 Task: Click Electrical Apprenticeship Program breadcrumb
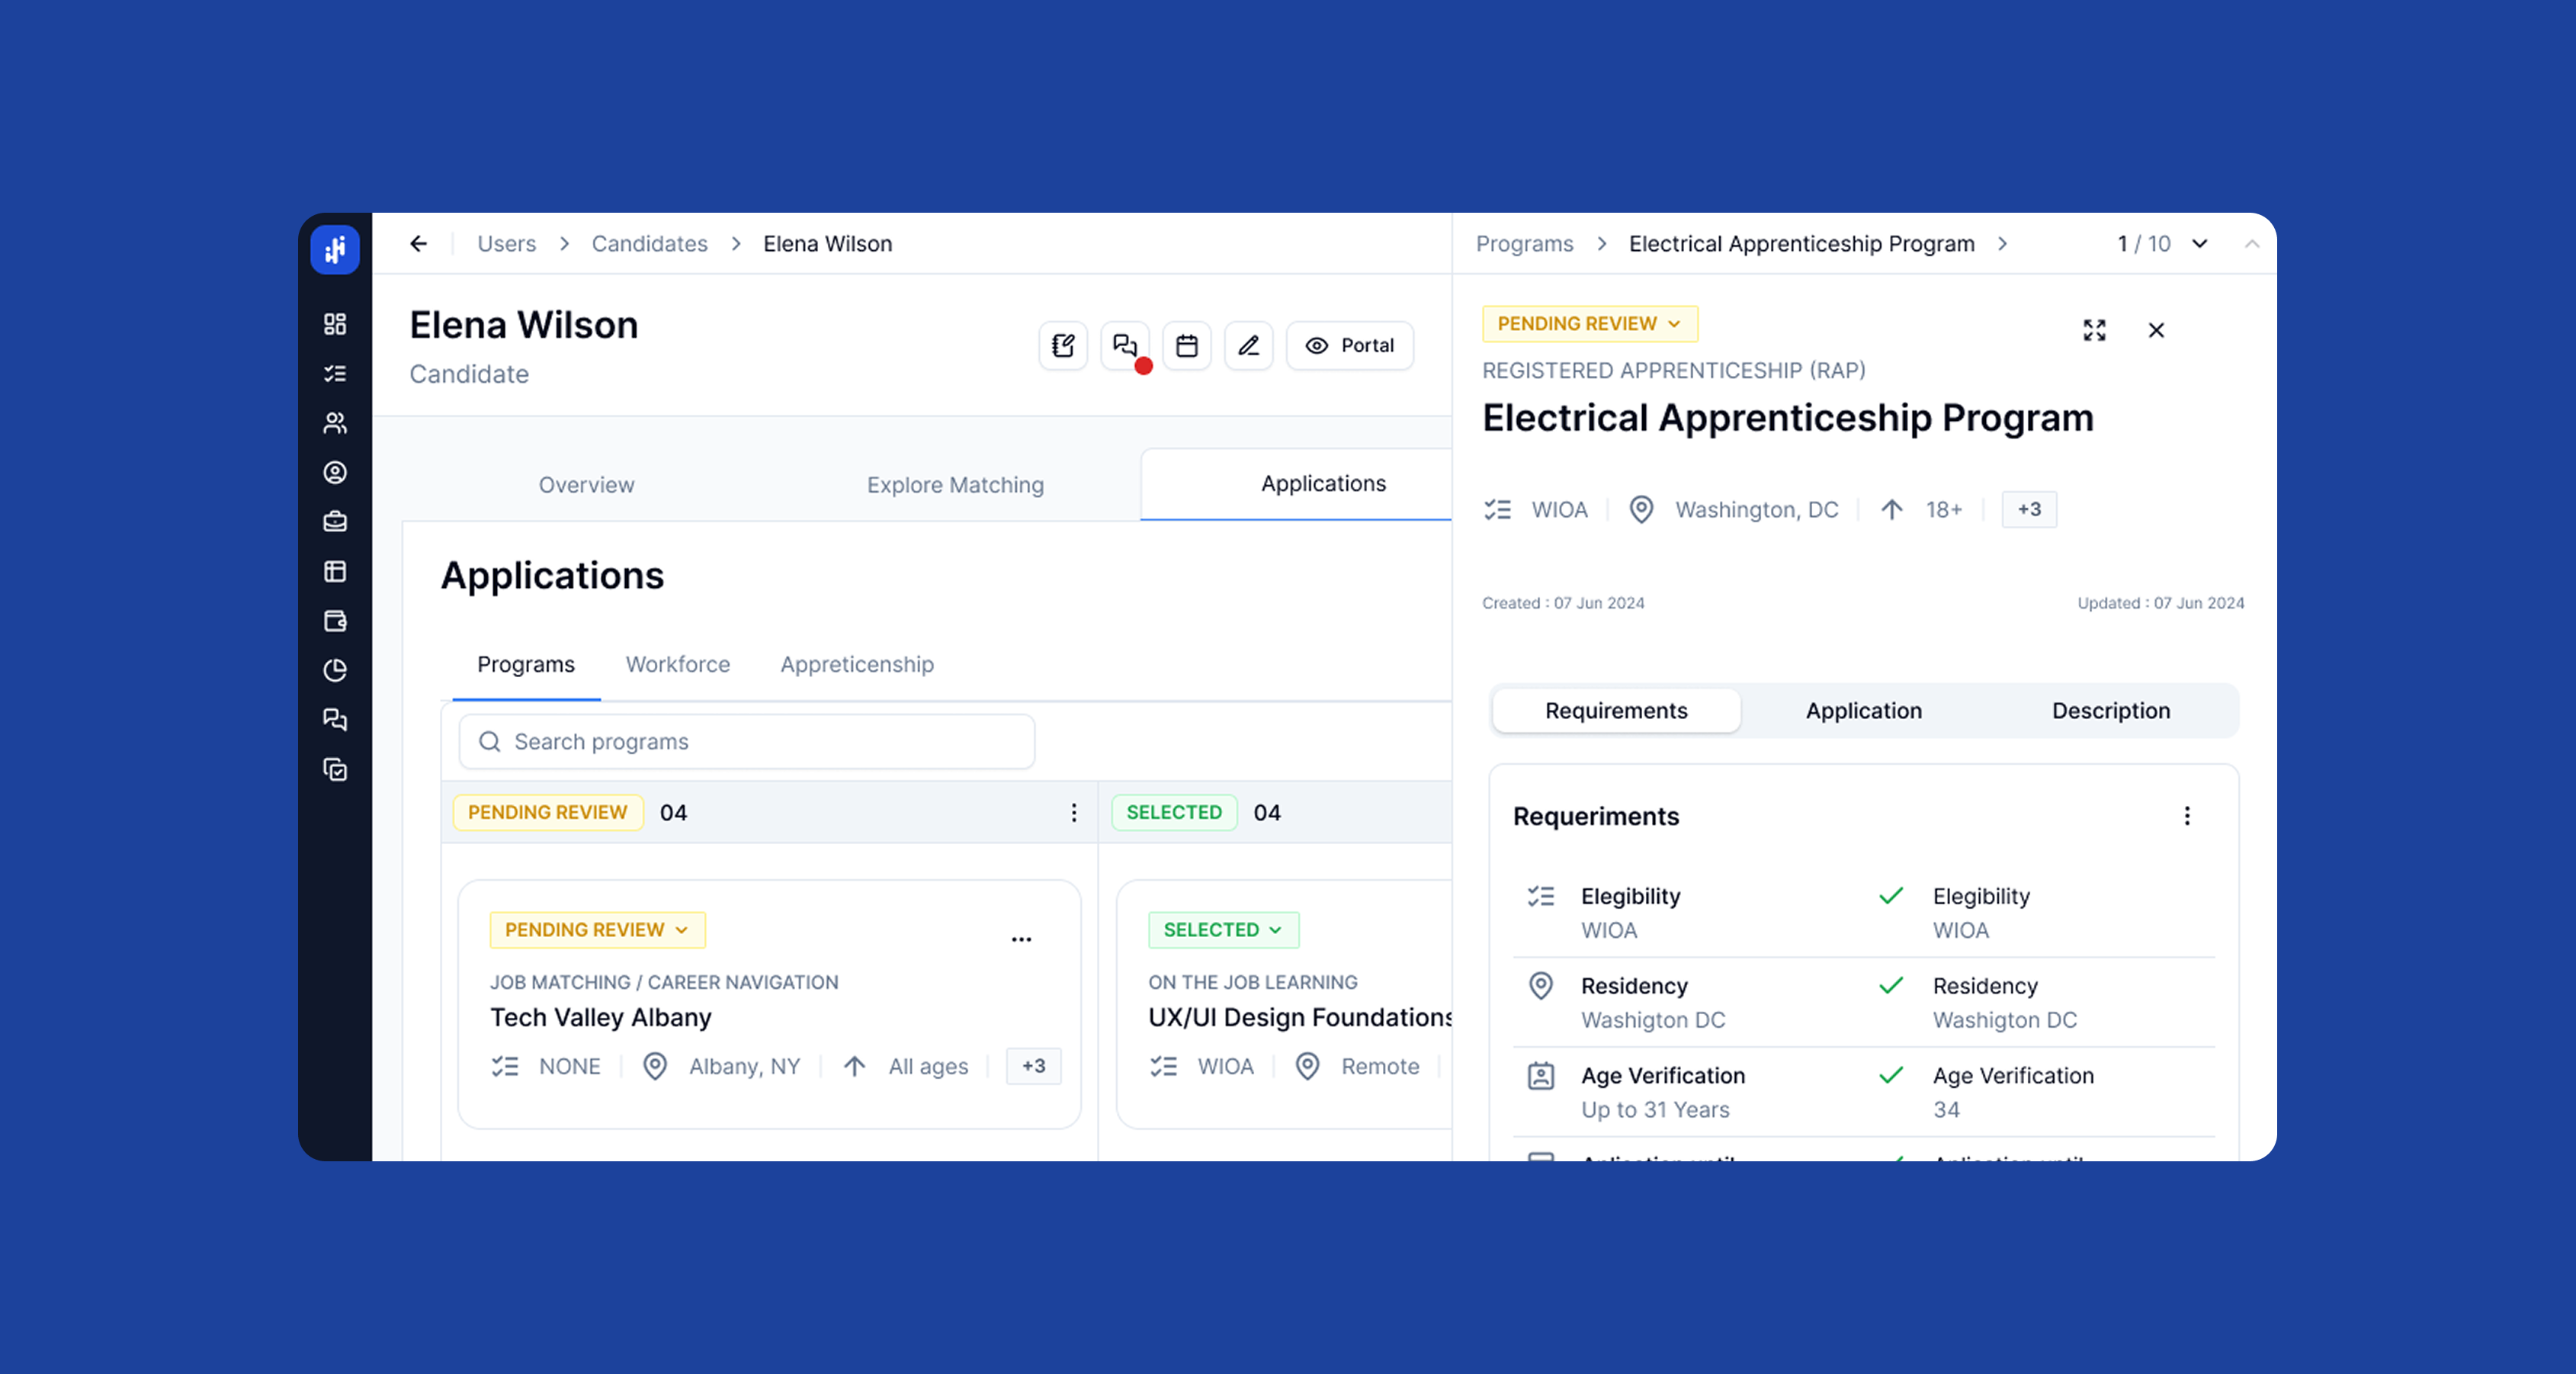[x=1801, y=243]
